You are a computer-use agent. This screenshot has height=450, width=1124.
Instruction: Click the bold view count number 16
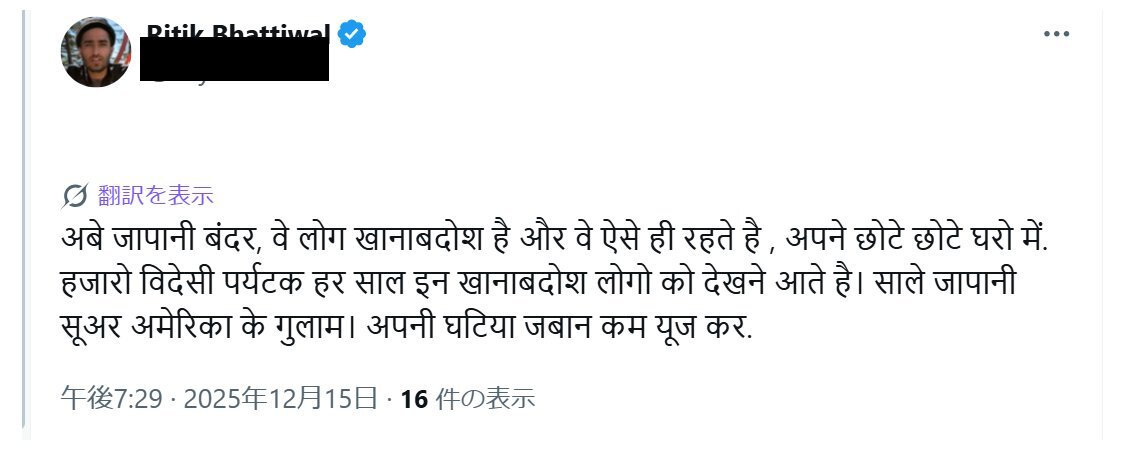412,399
